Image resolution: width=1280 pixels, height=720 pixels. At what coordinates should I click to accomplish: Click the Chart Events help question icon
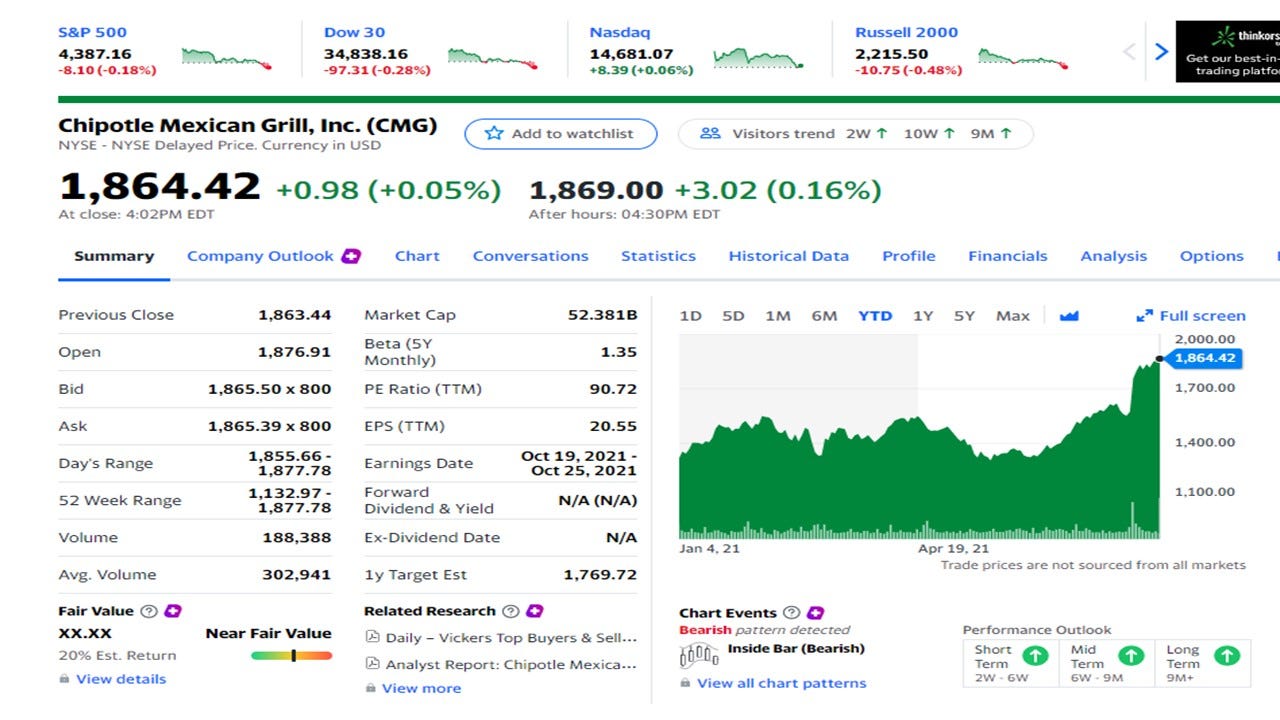(x=792, y=613)
